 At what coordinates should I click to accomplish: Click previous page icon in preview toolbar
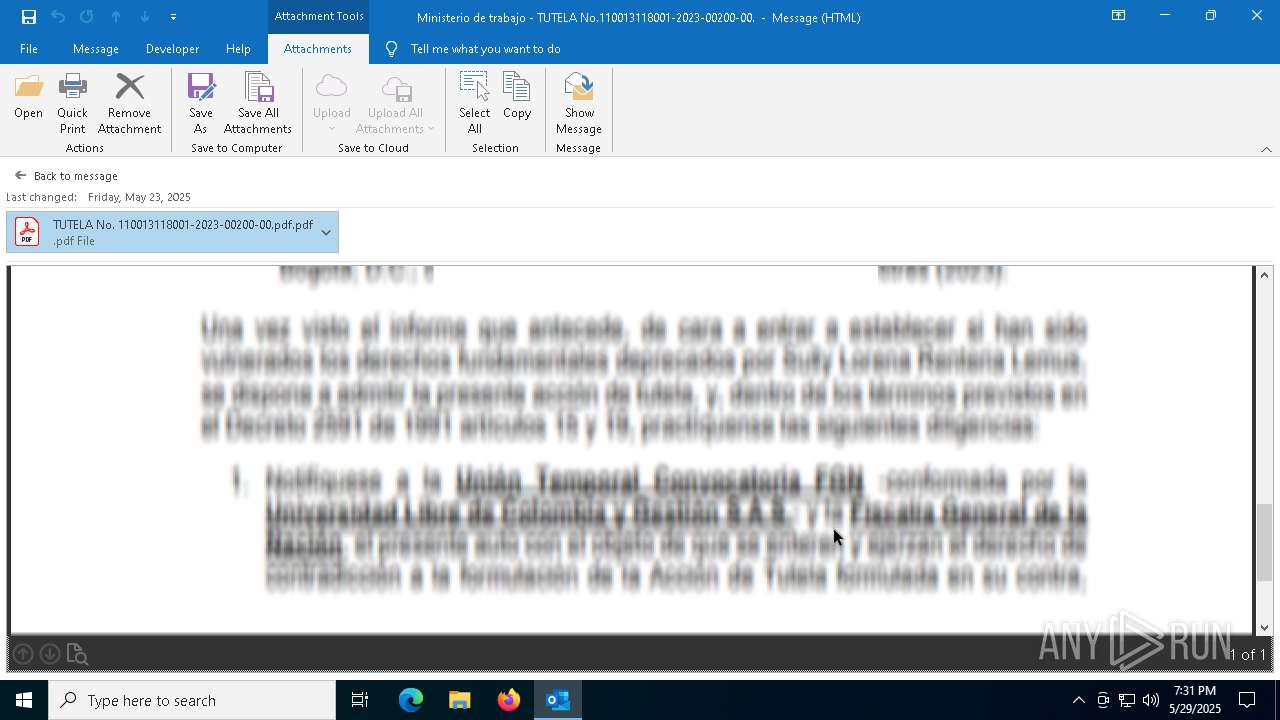point(23,654)
